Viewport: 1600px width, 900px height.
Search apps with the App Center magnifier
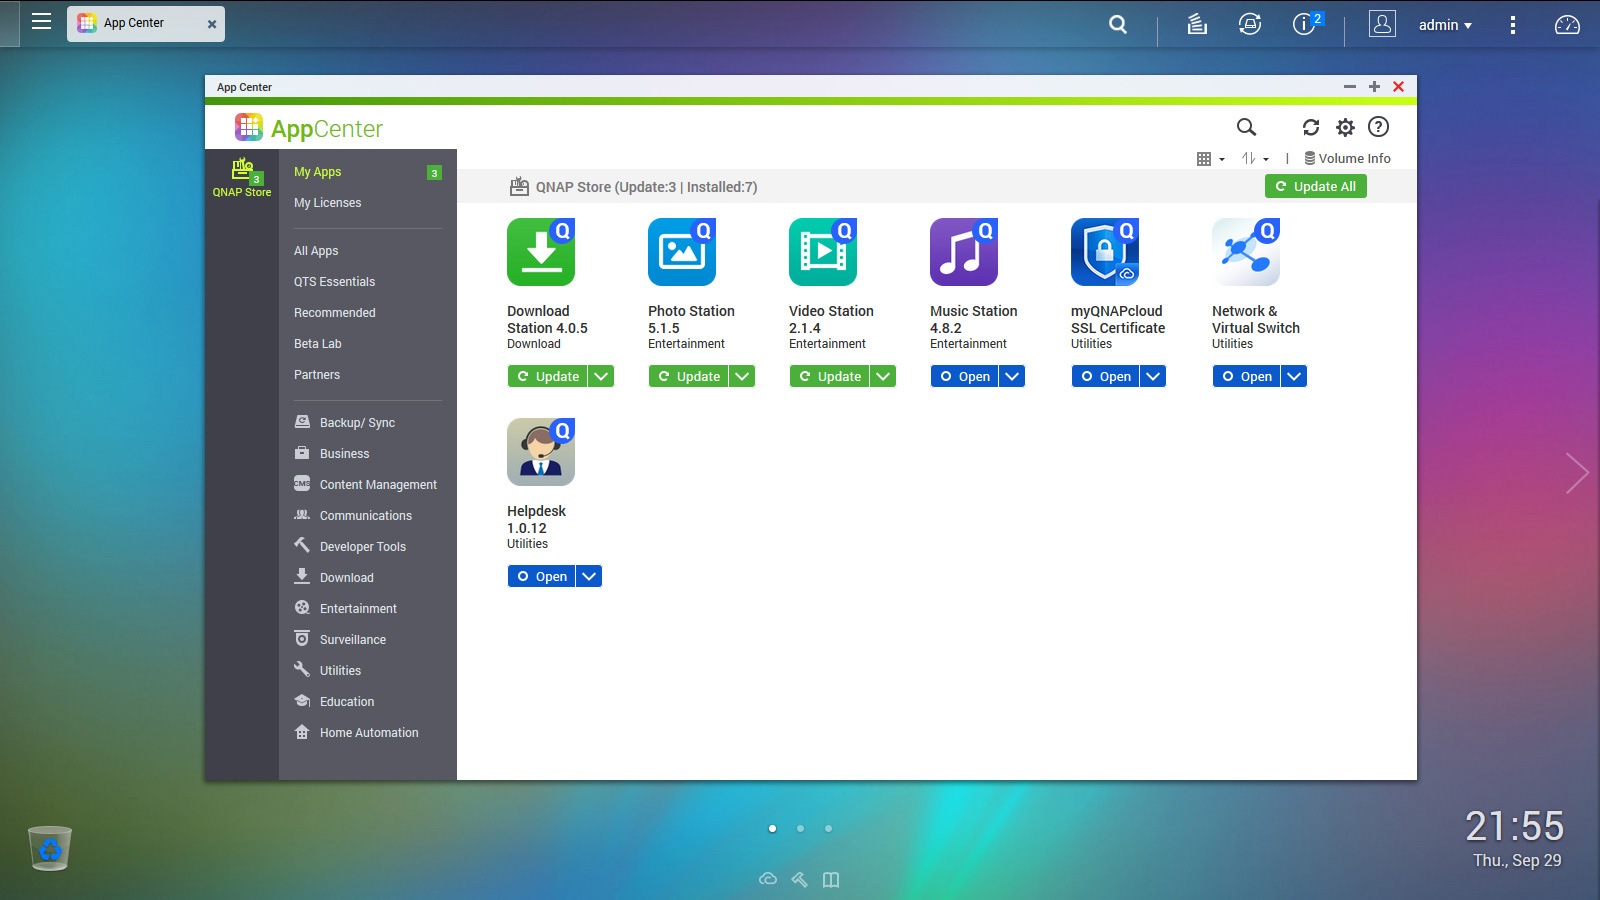pyautogui.click(x=1246, y=127)
